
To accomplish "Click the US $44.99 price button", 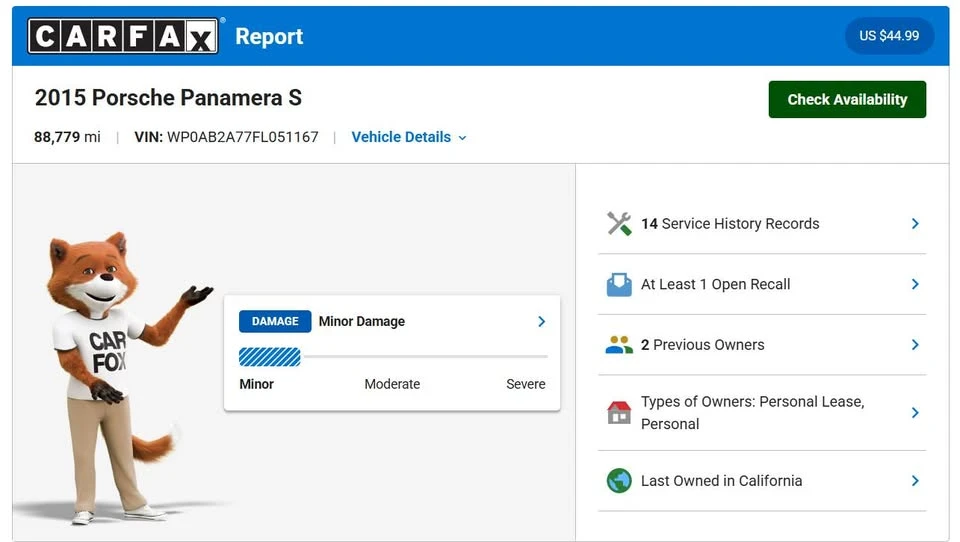I will pyautogui.click(x=889, y=36).
